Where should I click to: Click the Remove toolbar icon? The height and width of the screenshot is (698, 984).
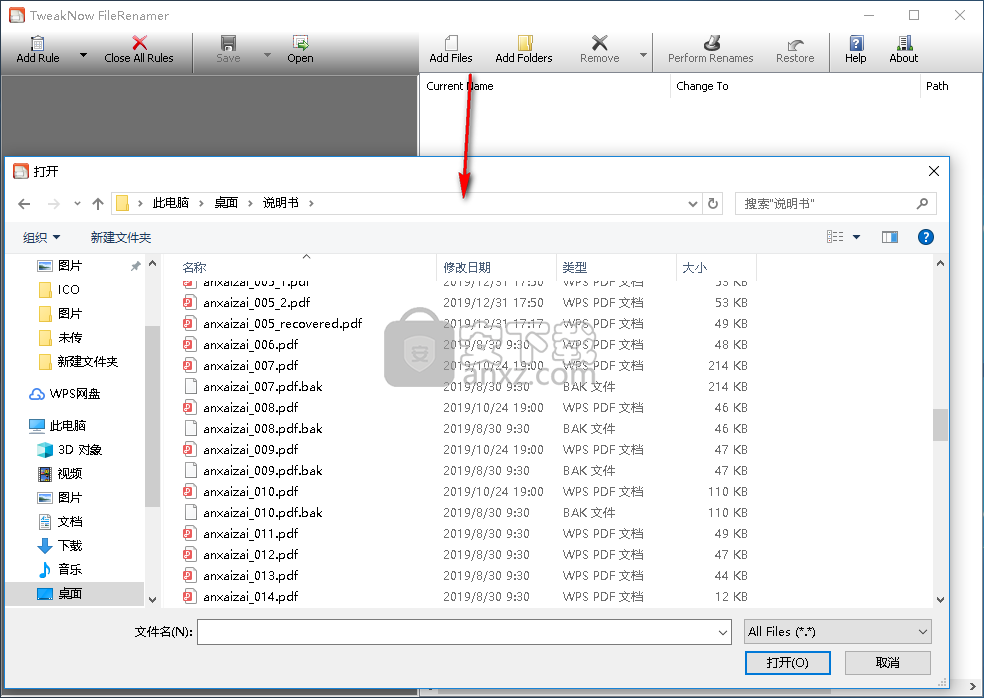pos(599,50)
